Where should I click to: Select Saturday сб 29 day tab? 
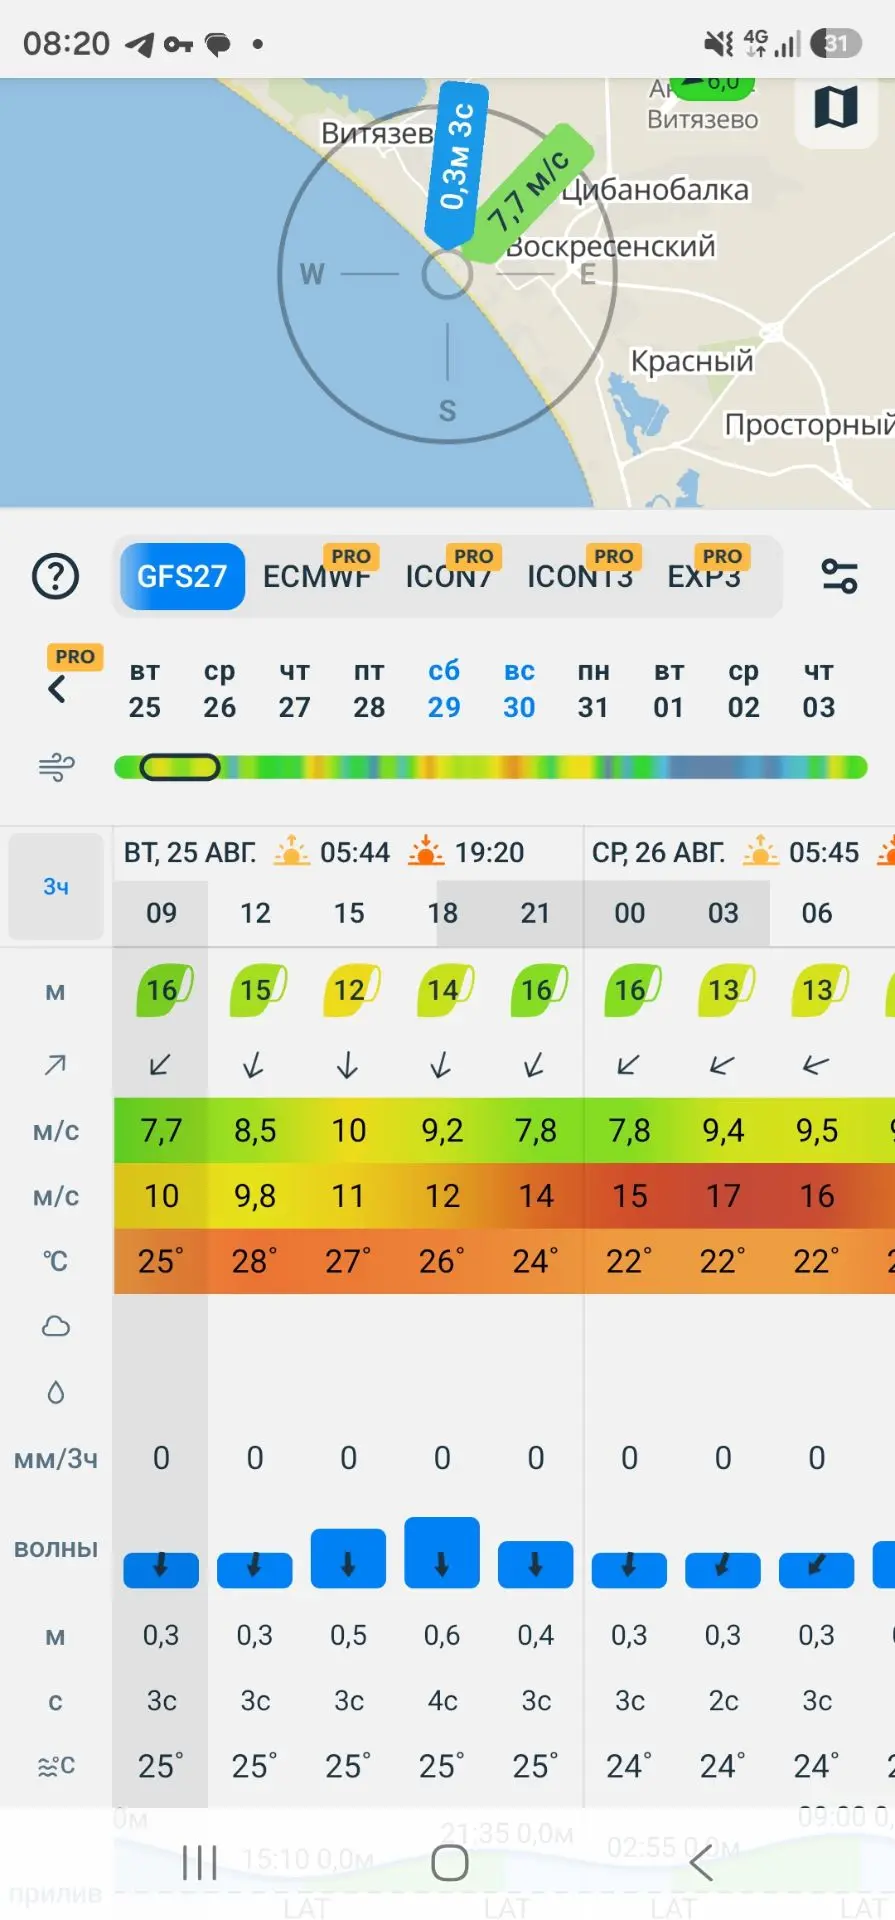coord(444,689)
